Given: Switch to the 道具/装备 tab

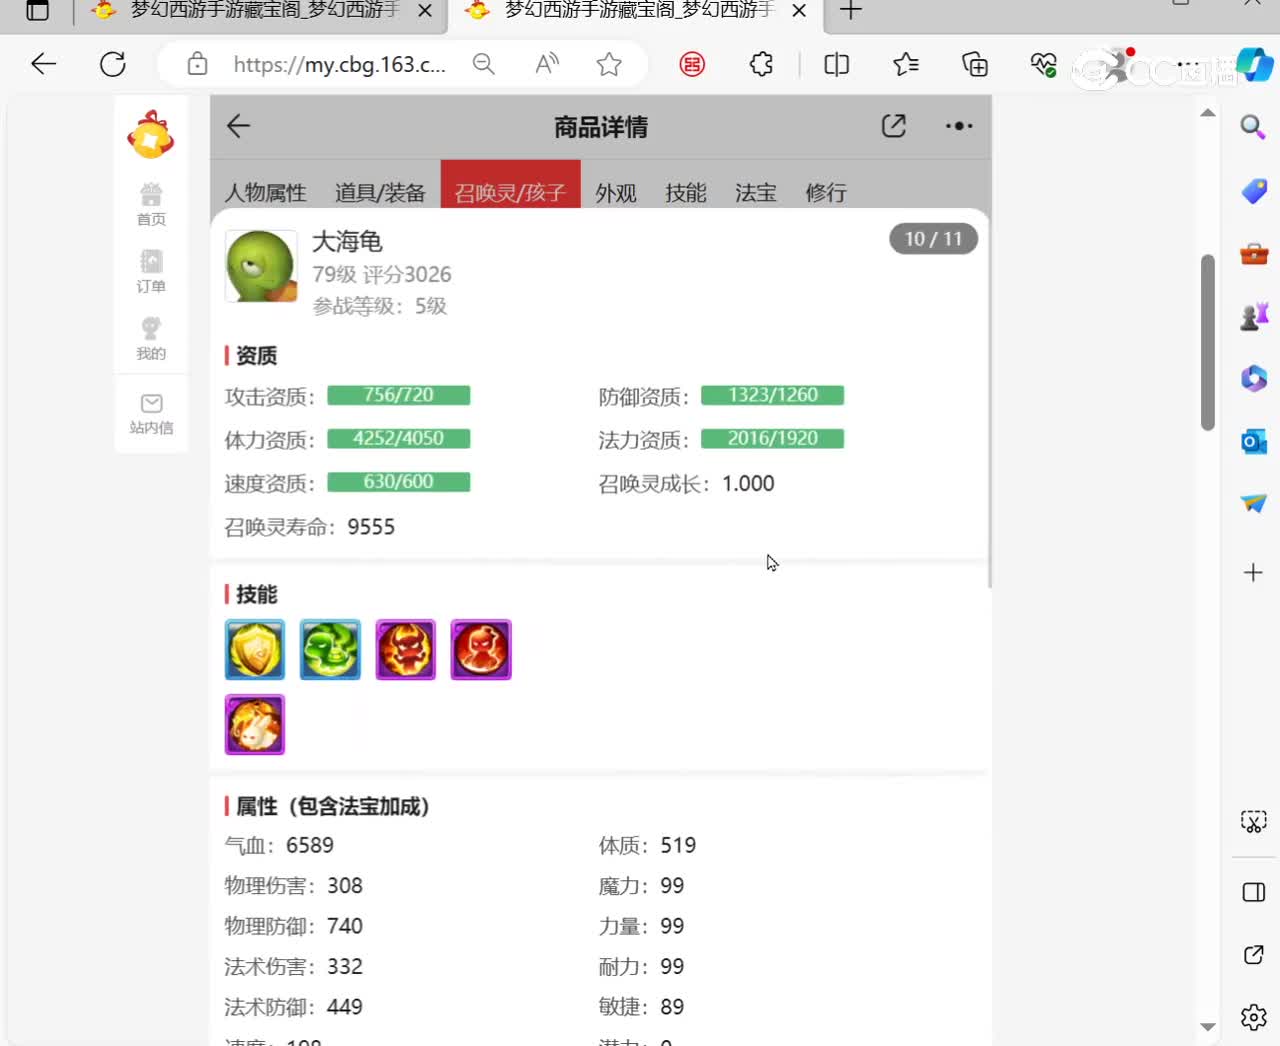Looking at the screenshot, I should coord(380,192).
